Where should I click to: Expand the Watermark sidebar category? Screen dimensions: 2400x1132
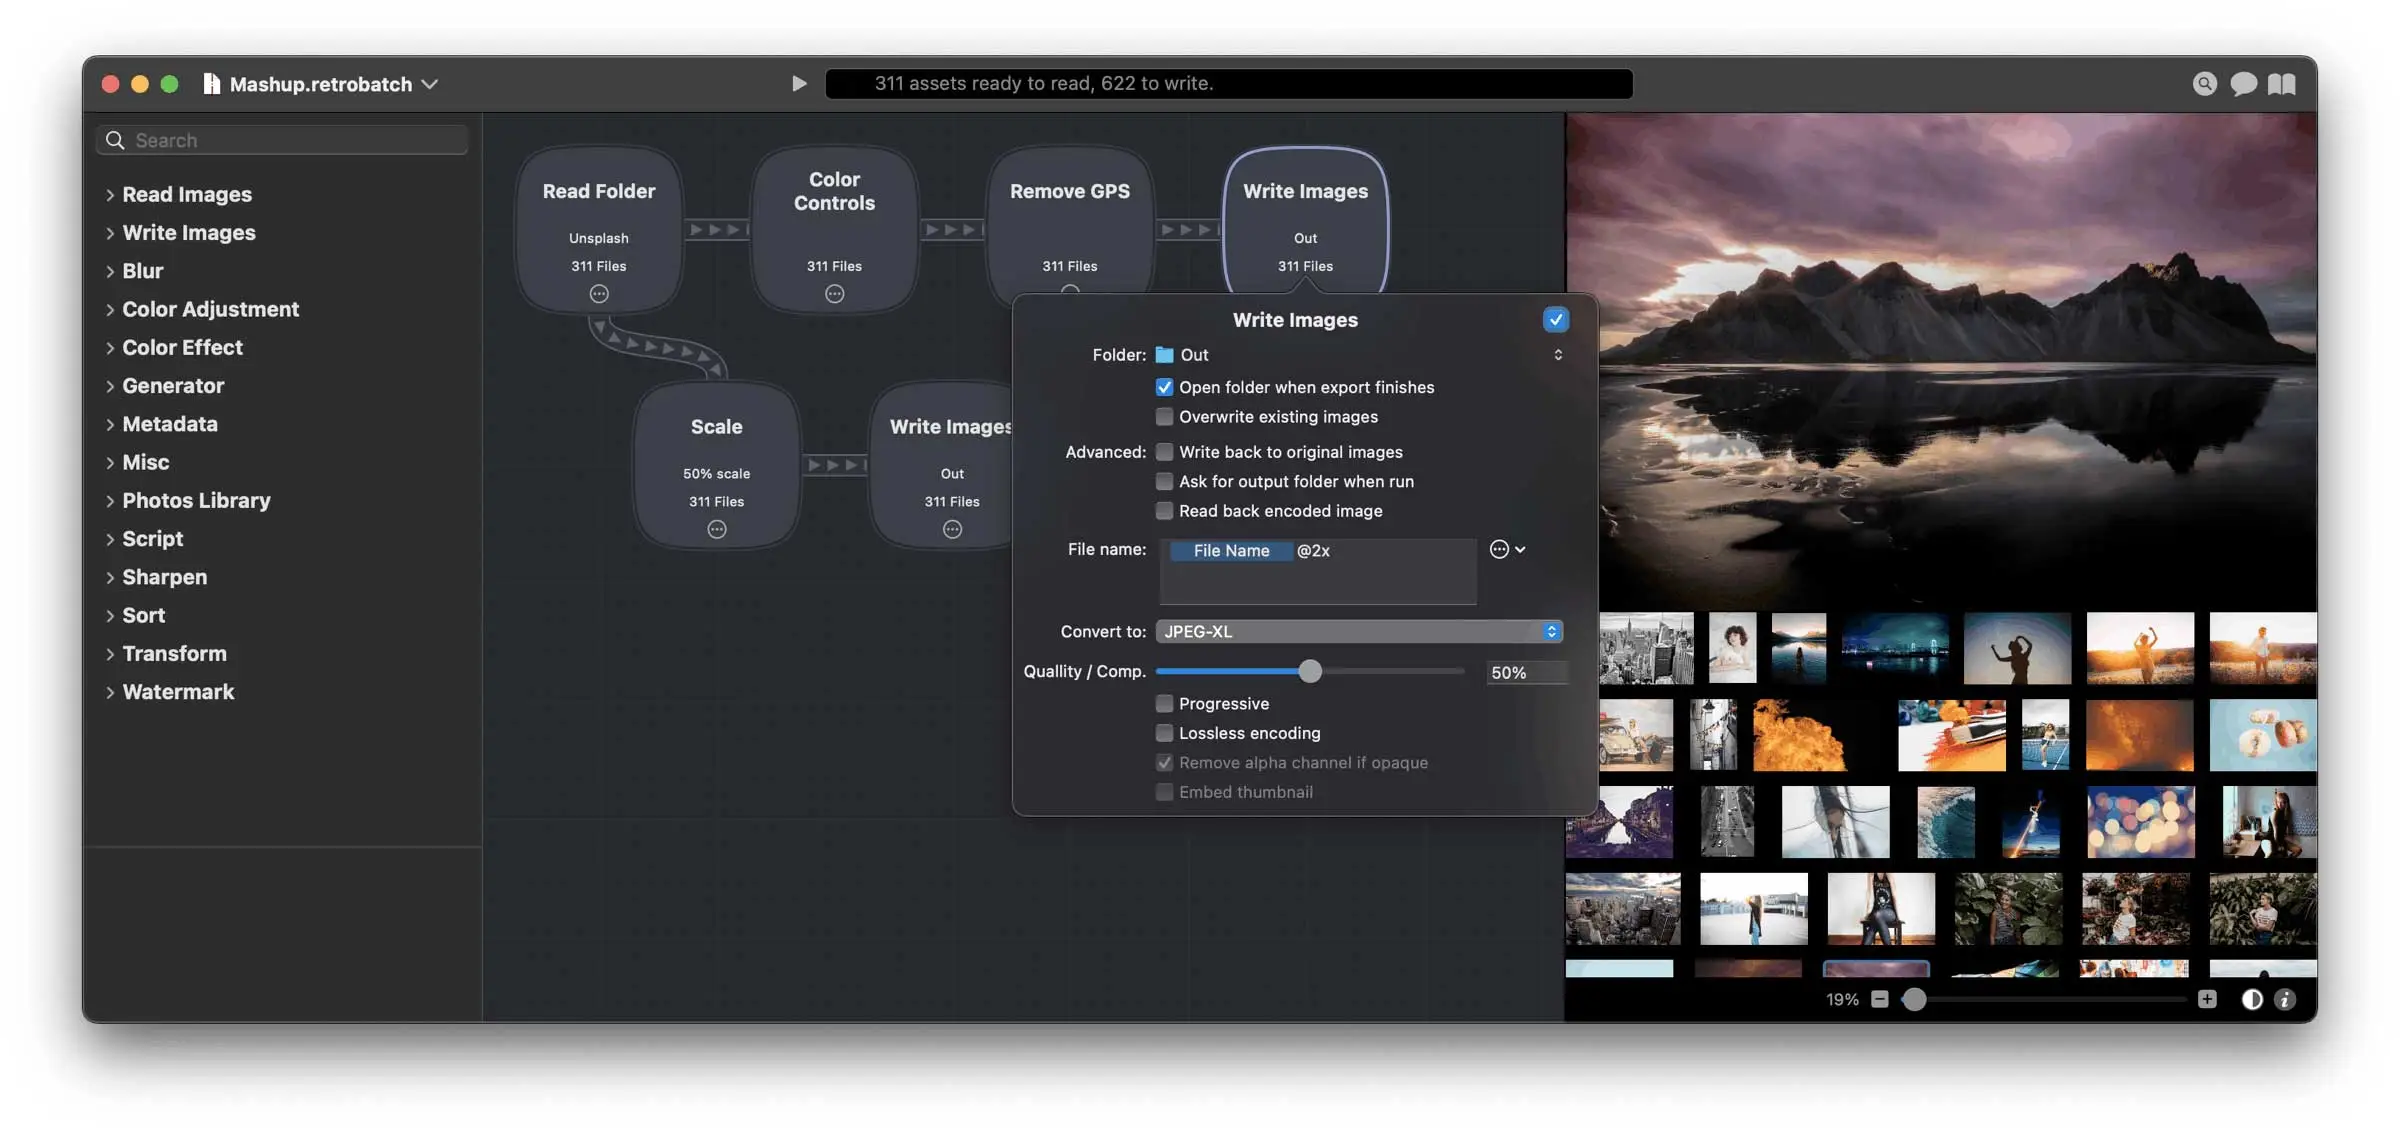110,692
